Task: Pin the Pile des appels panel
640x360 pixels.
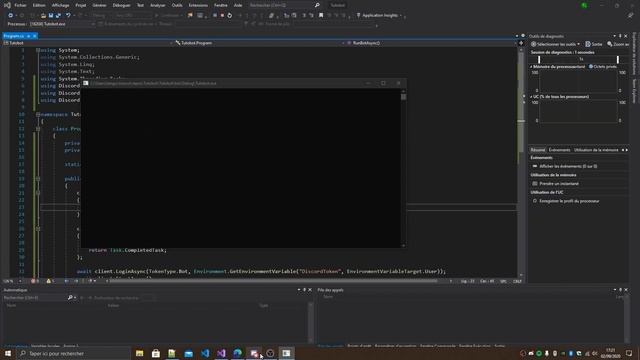Action: point(620,290)
